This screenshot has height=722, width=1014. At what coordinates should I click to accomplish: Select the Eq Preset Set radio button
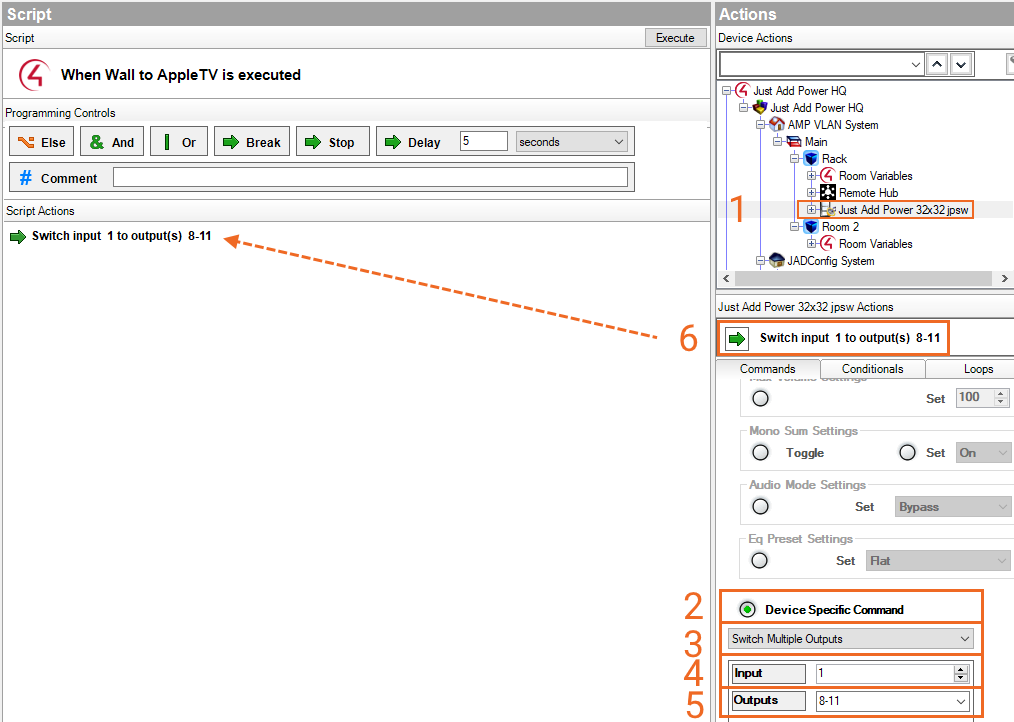click(x=760, y=560)
